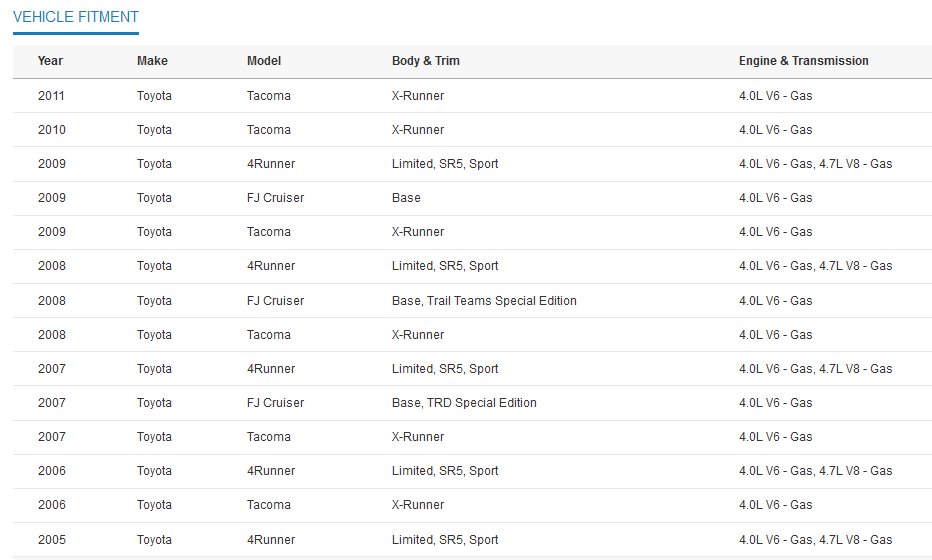The width and height of the screenshot is (932, 560).
Task: Select X-Runner trim in 2006 Tacoma row
Action: click(x=418, y=505)
